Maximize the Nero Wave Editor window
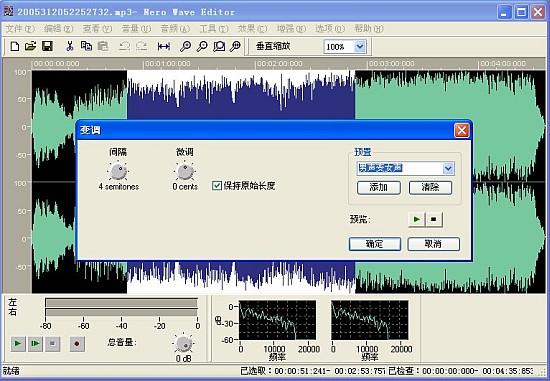 pyautogui.click(x=521, y=13)
